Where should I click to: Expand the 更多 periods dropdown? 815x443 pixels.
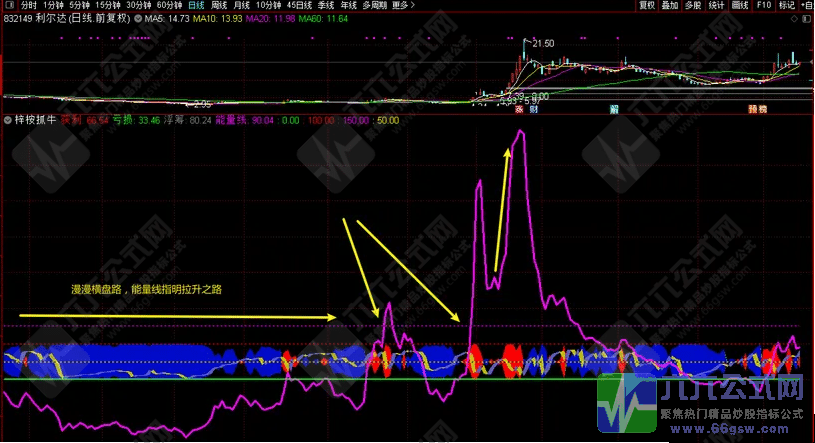(x=401, y=5)
